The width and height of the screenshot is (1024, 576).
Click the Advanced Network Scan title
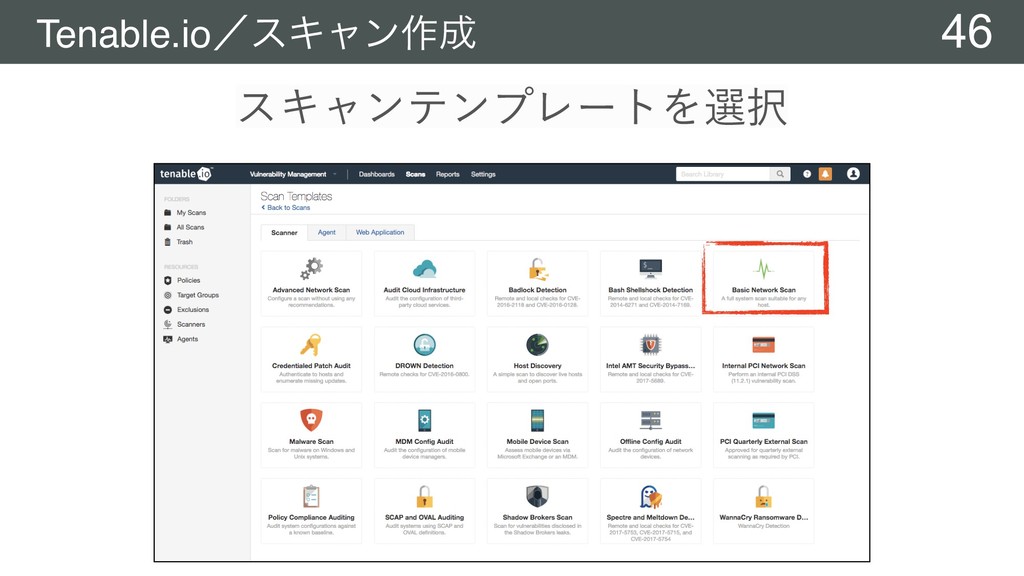[x=312, y=290]
